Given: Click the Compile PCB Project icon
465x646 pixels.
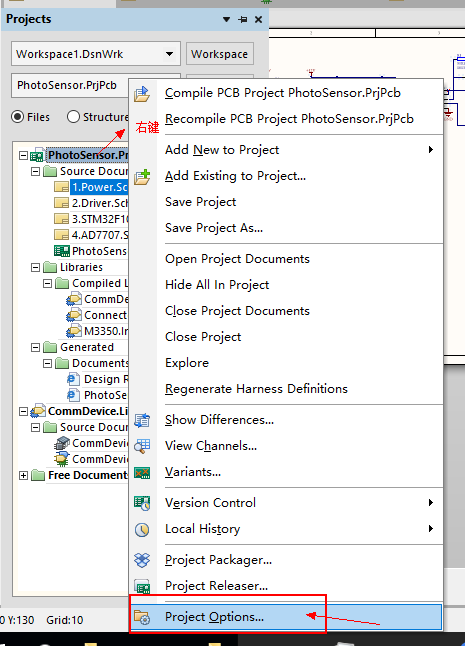Looking at the screenshot, I should click(x=142, y=94).
